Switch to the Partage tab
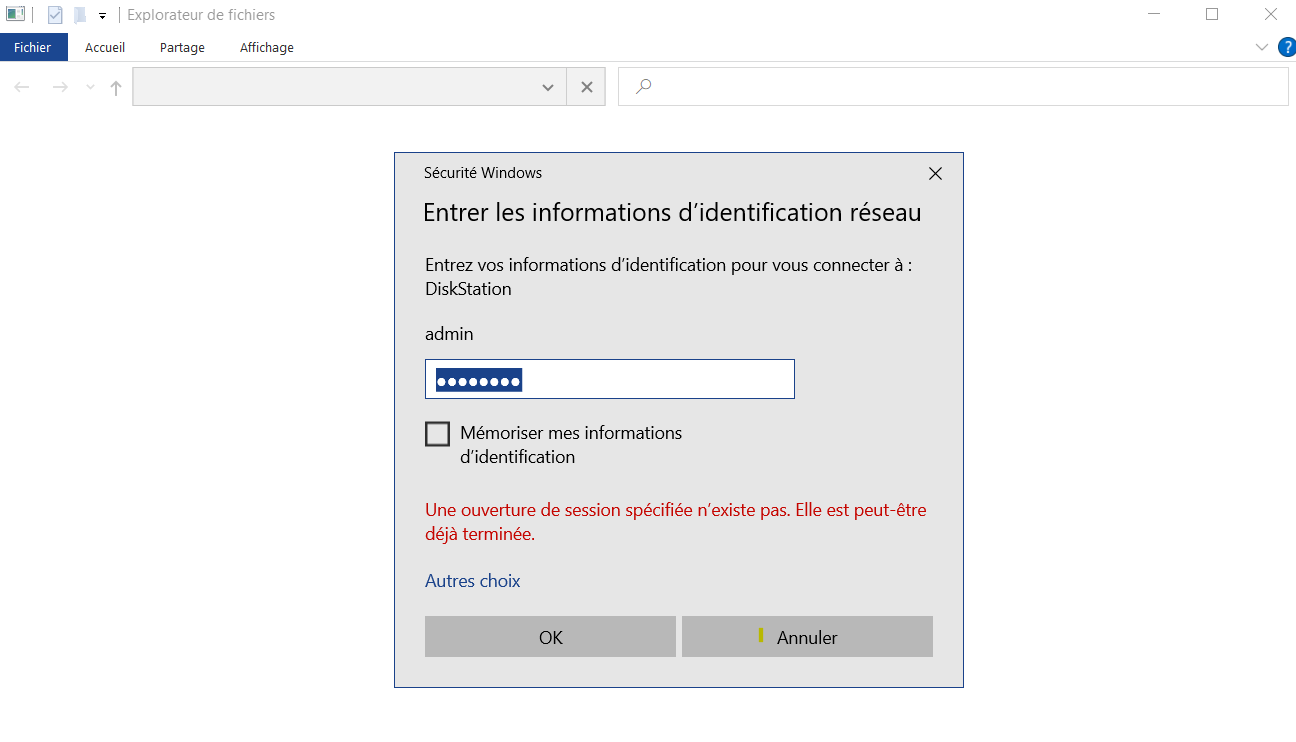 click(x=182, y=47)
